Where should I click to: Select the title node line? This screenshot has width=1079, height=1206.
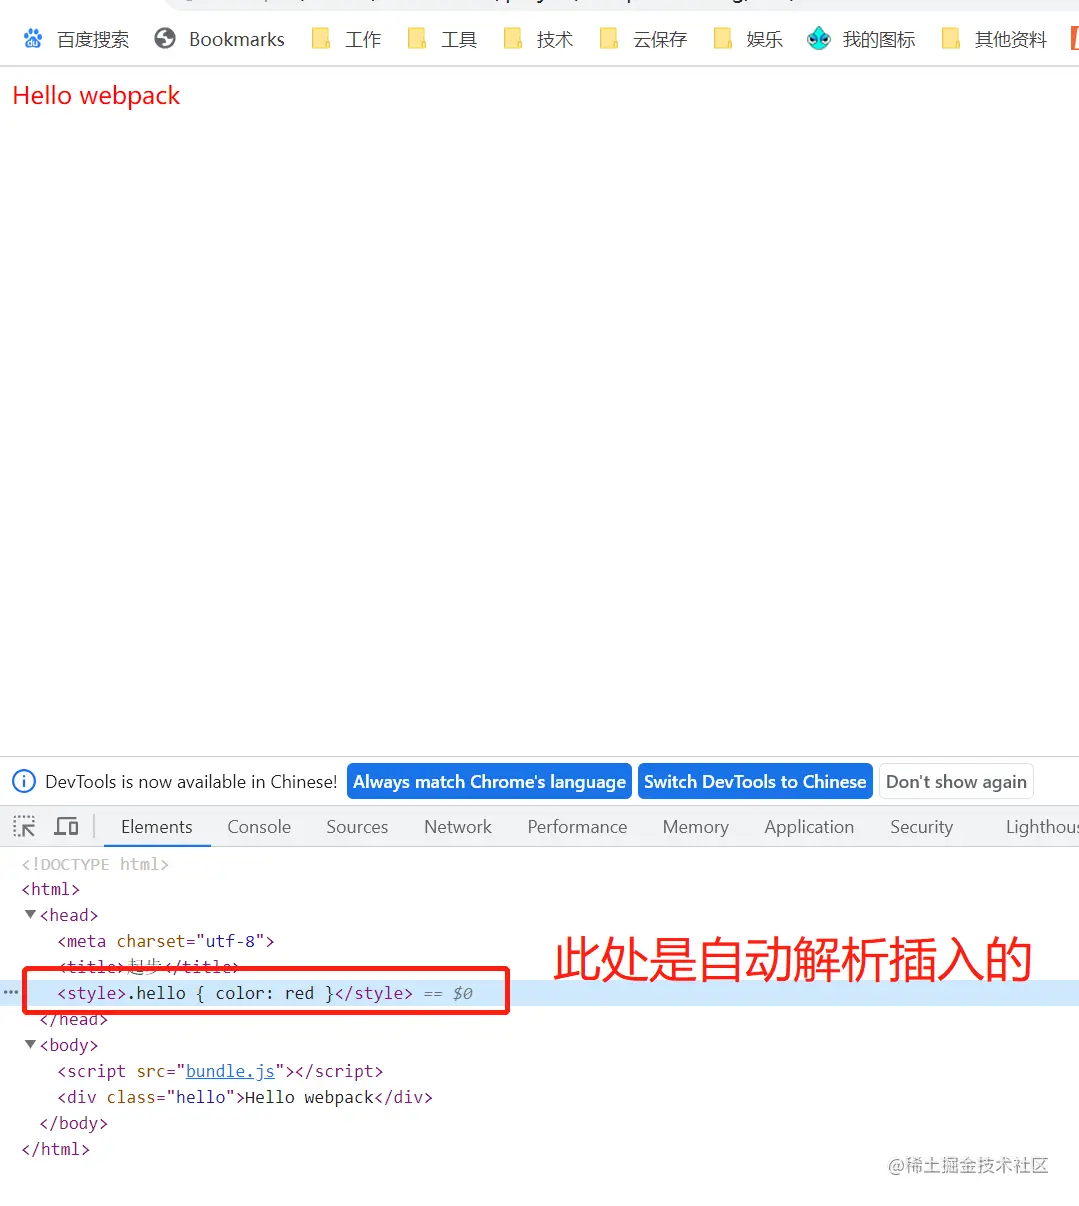click(x=148, y=967)
